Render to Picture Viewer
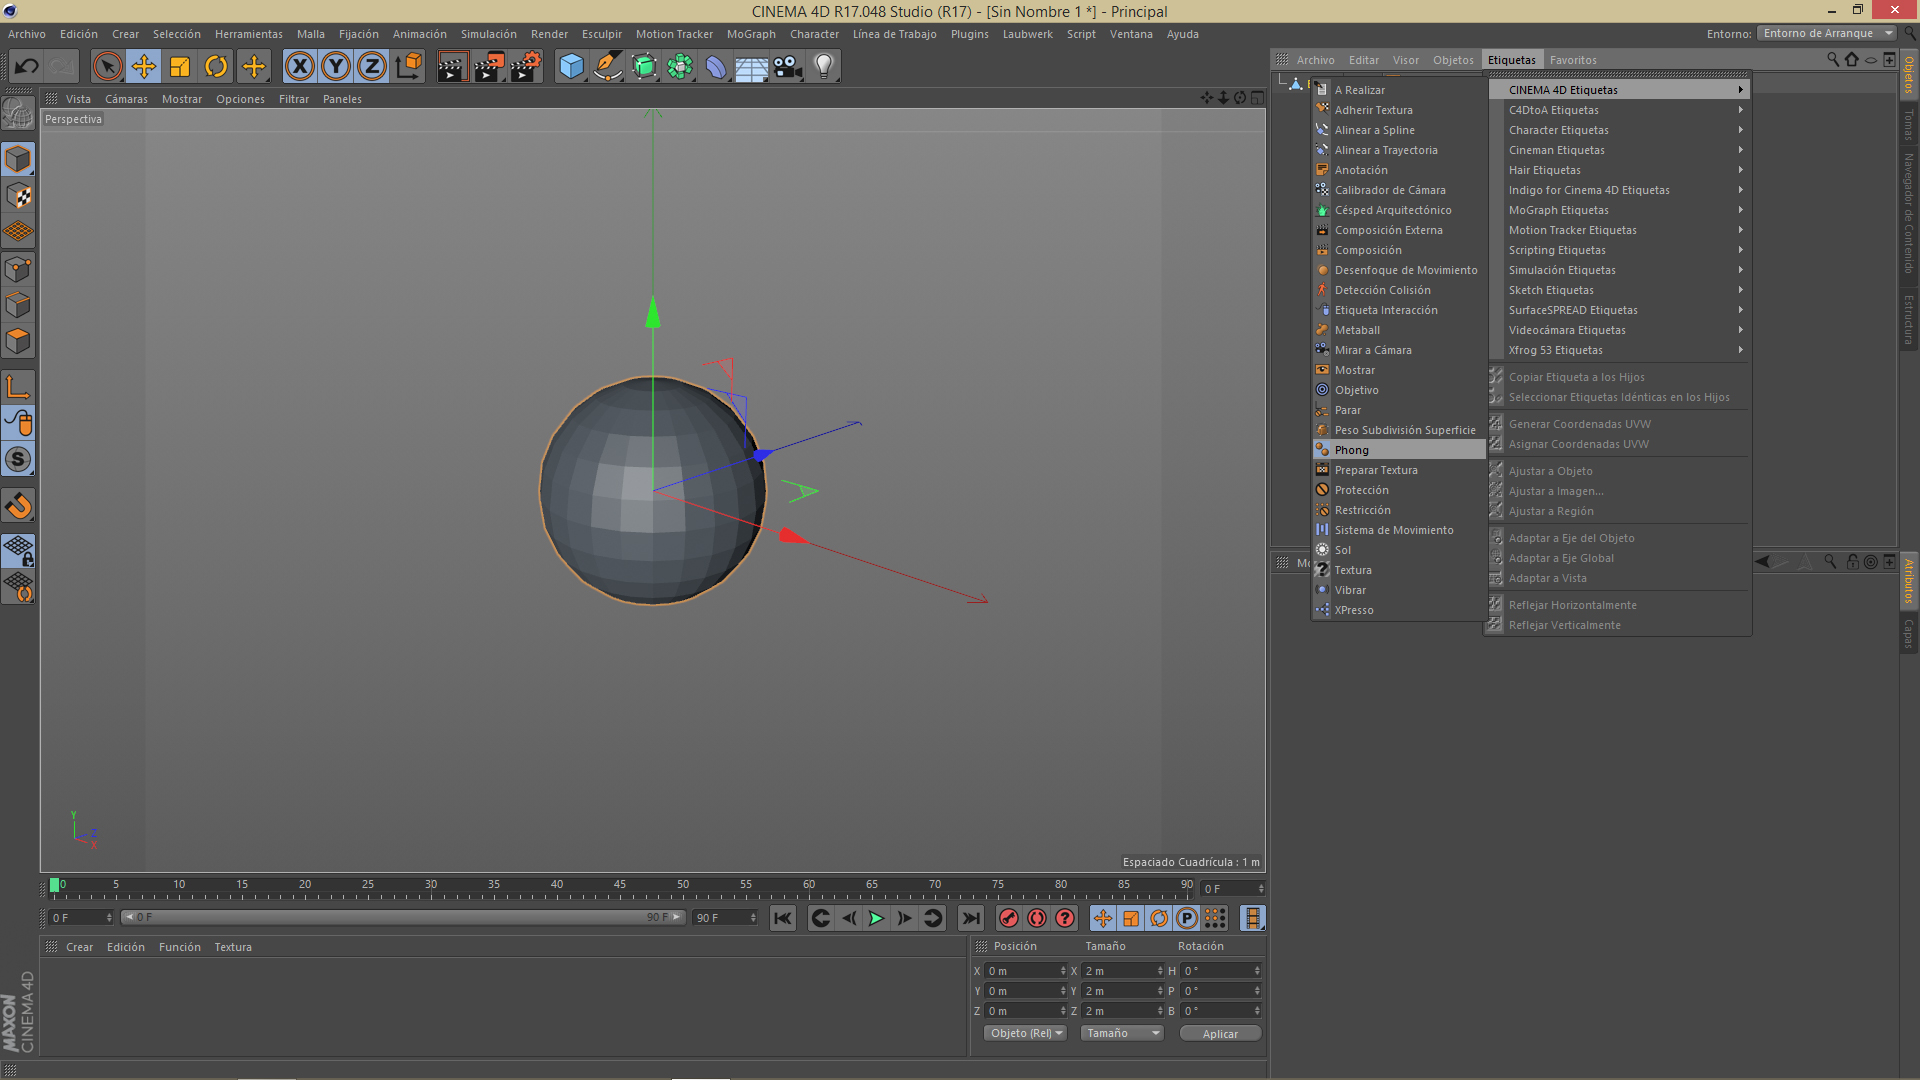 pyautogui.click(x=489, y=67)
